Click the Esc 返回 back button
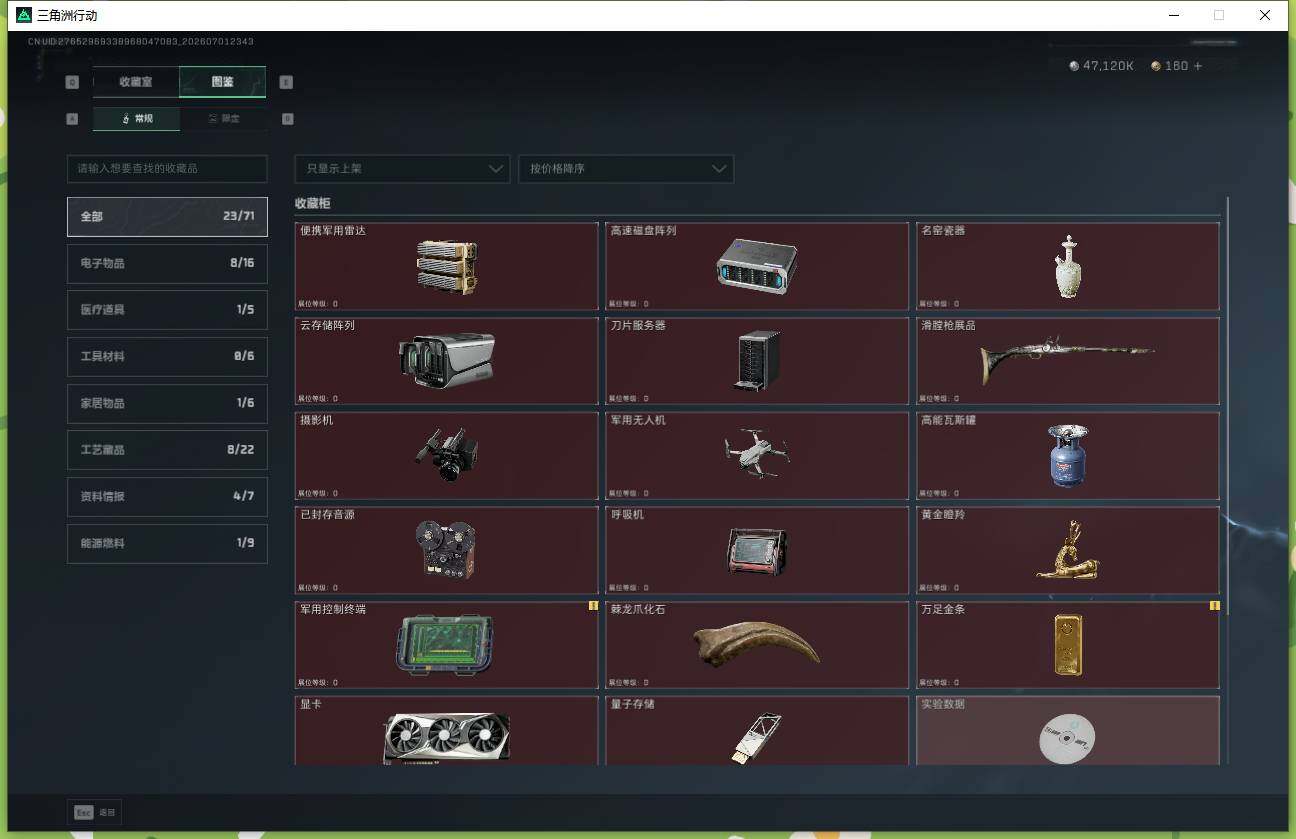The height and width of the screenshot is (839, 1296). 95,813
